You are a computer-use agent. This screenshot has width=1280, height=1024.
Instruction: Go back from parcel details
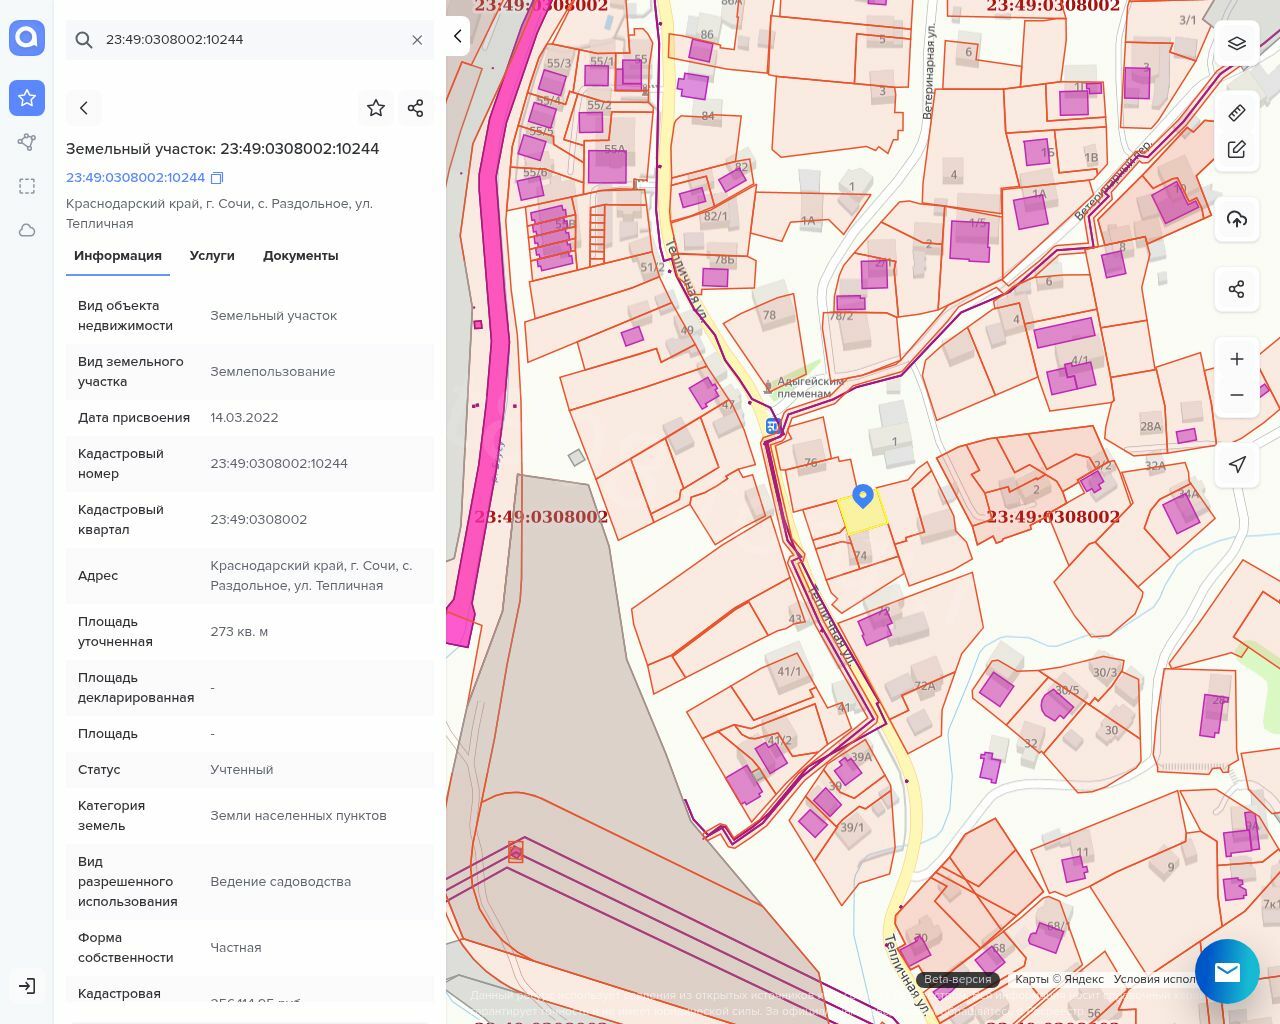coord(84,108)
